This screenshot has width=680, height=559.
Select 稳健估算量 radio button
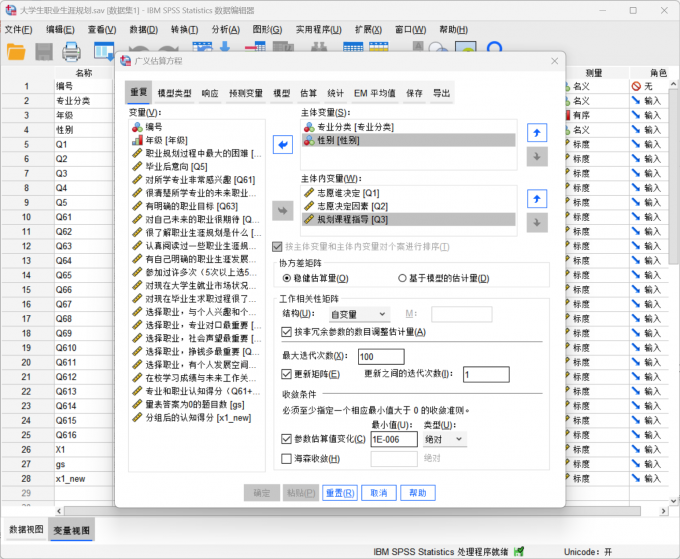[286, 278]
